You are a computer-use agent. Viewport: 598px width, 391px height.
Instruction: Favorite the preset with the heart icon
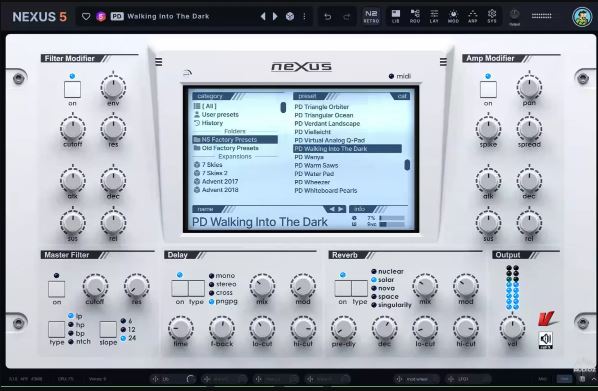coord(86,16)
